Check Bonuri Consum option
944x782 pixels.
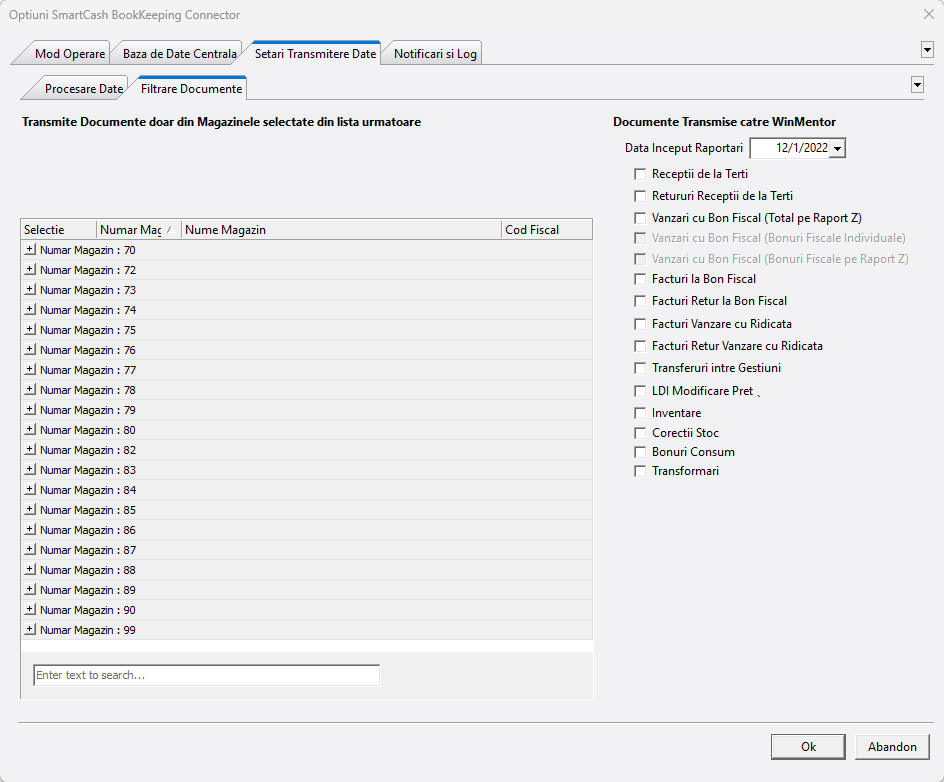(640, 452)
